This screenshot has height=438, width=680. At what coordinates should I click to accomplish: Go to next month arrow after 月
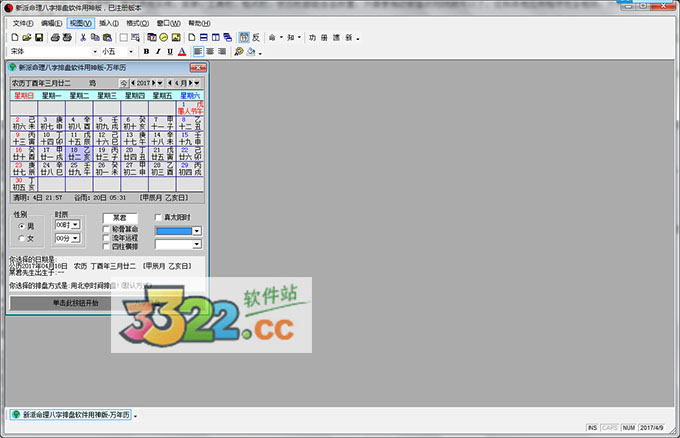coord(190,83)
